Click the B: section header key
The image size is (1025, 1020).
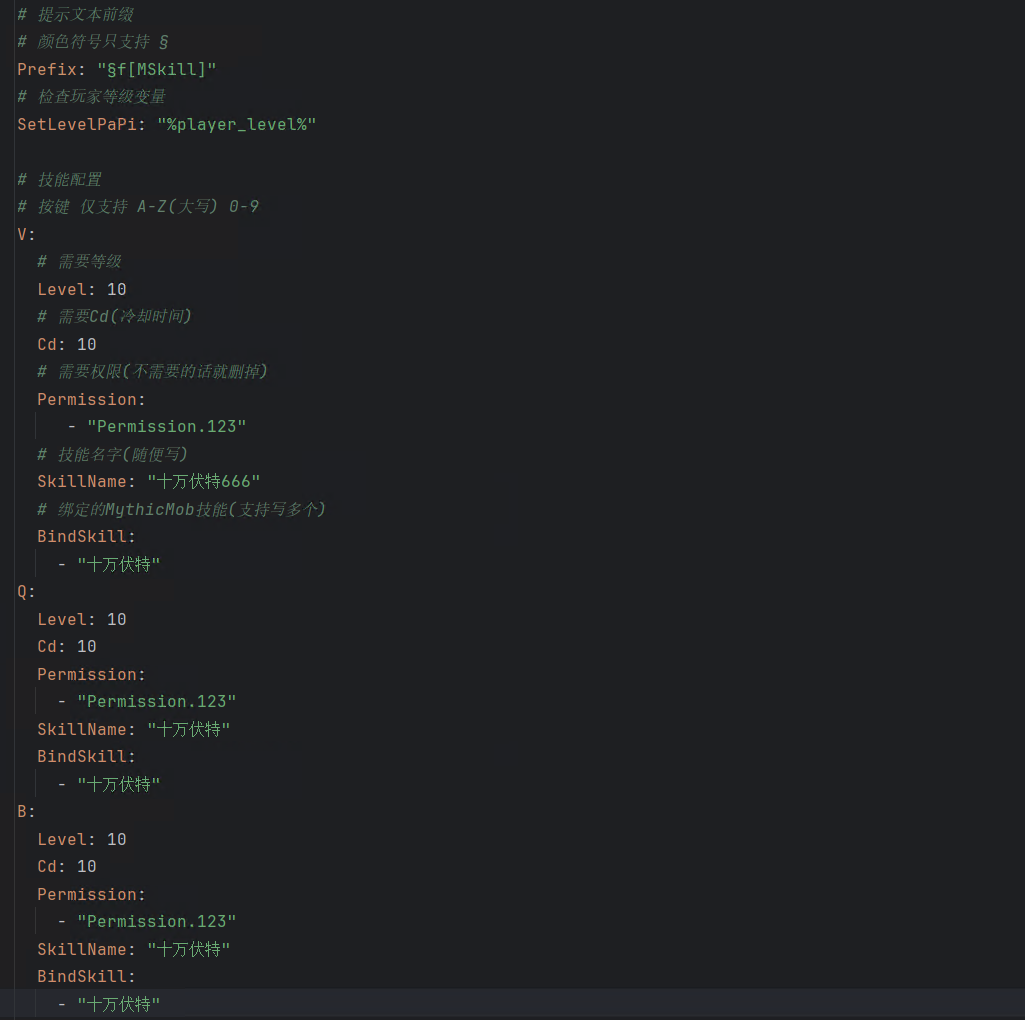point(25,811)
